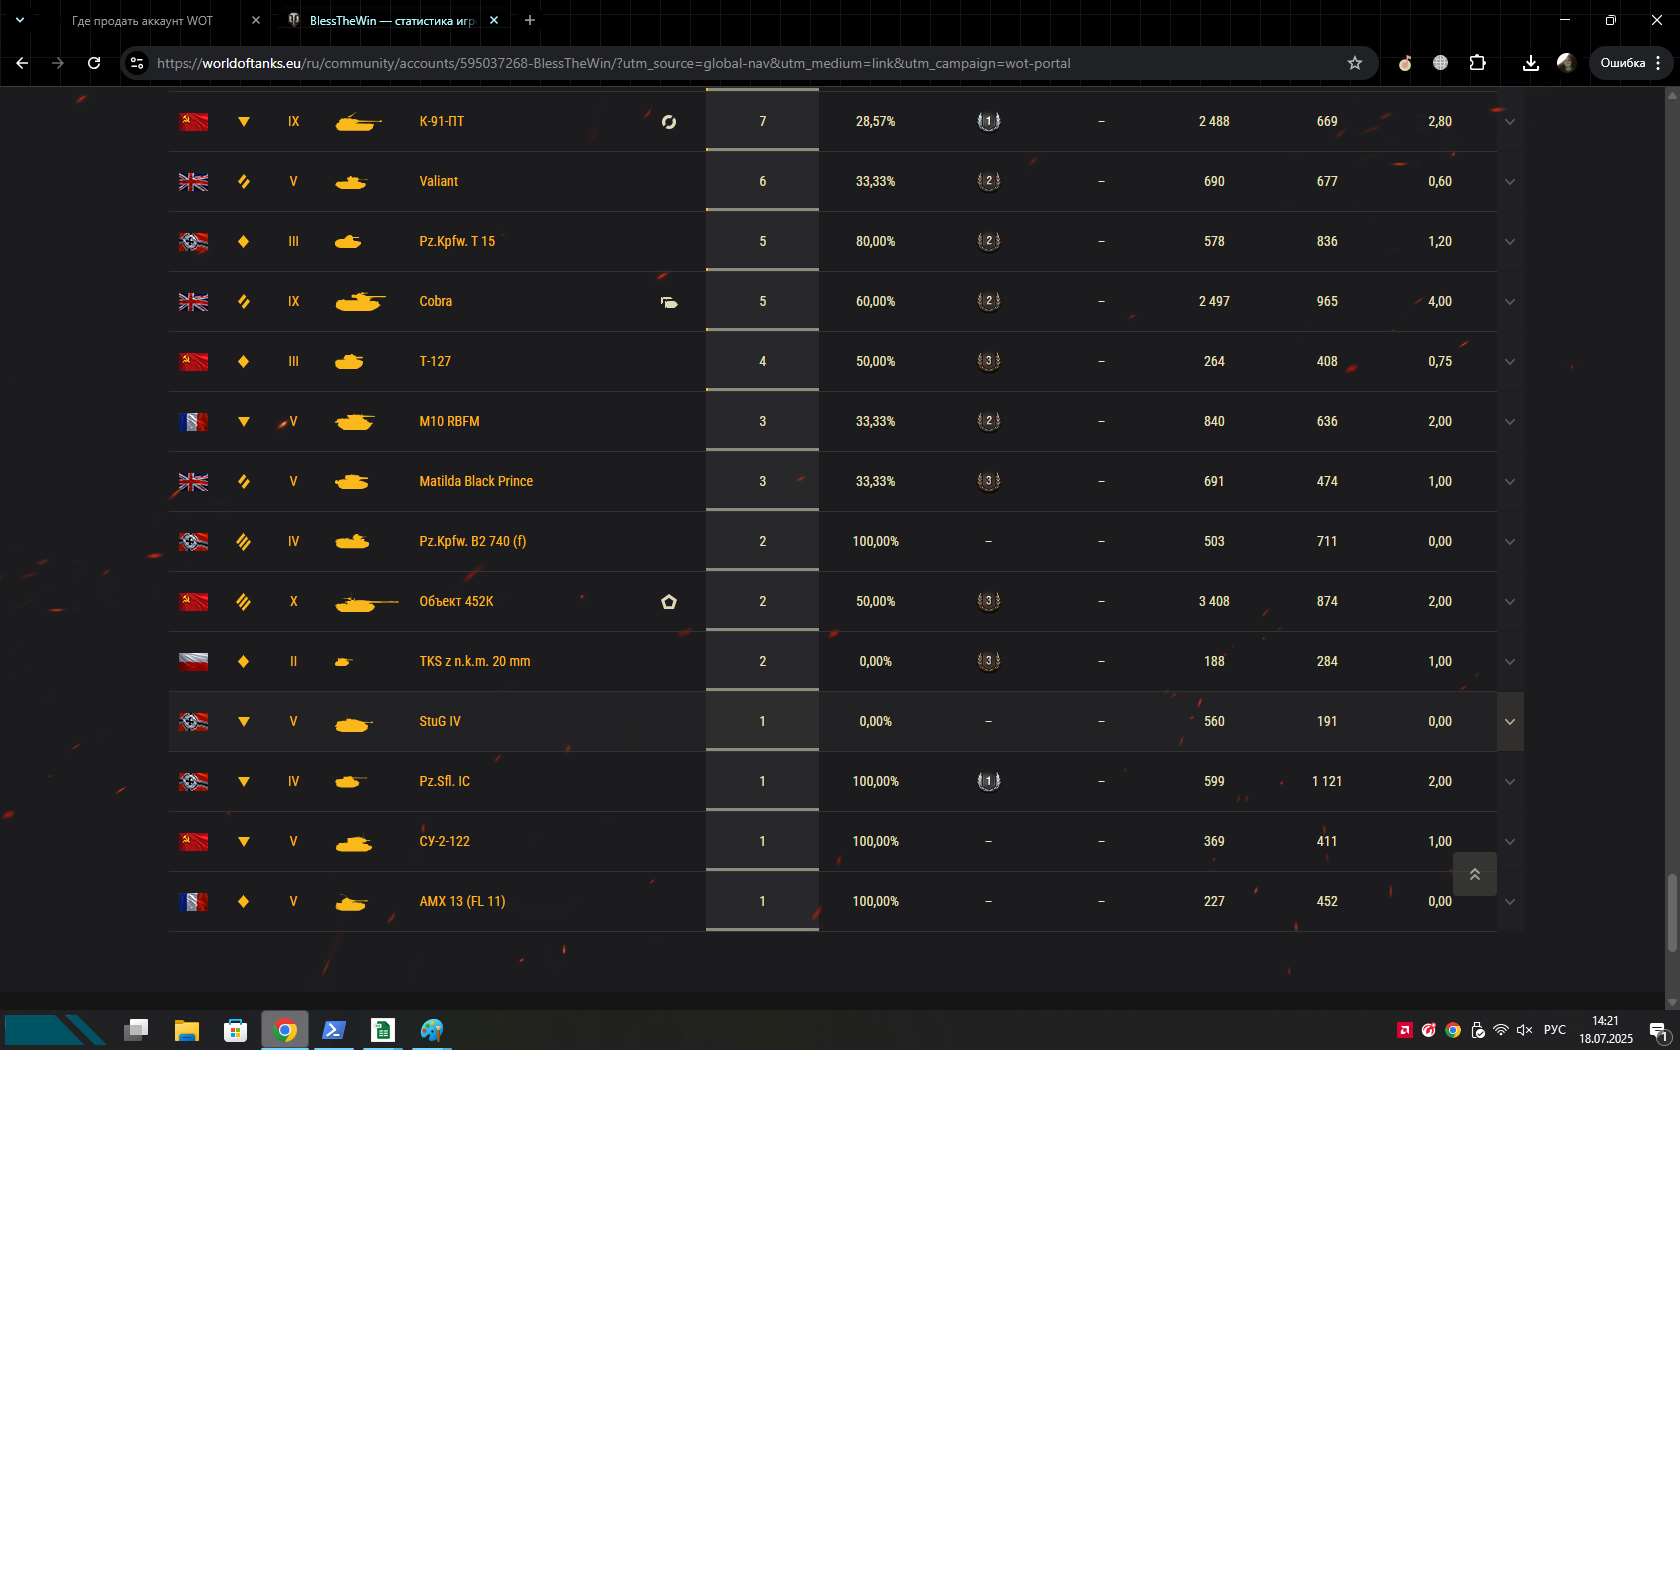Click the Cobra tank silhouette icon
Viewport: 1680px width, 1573px height.
click(360, 301)
